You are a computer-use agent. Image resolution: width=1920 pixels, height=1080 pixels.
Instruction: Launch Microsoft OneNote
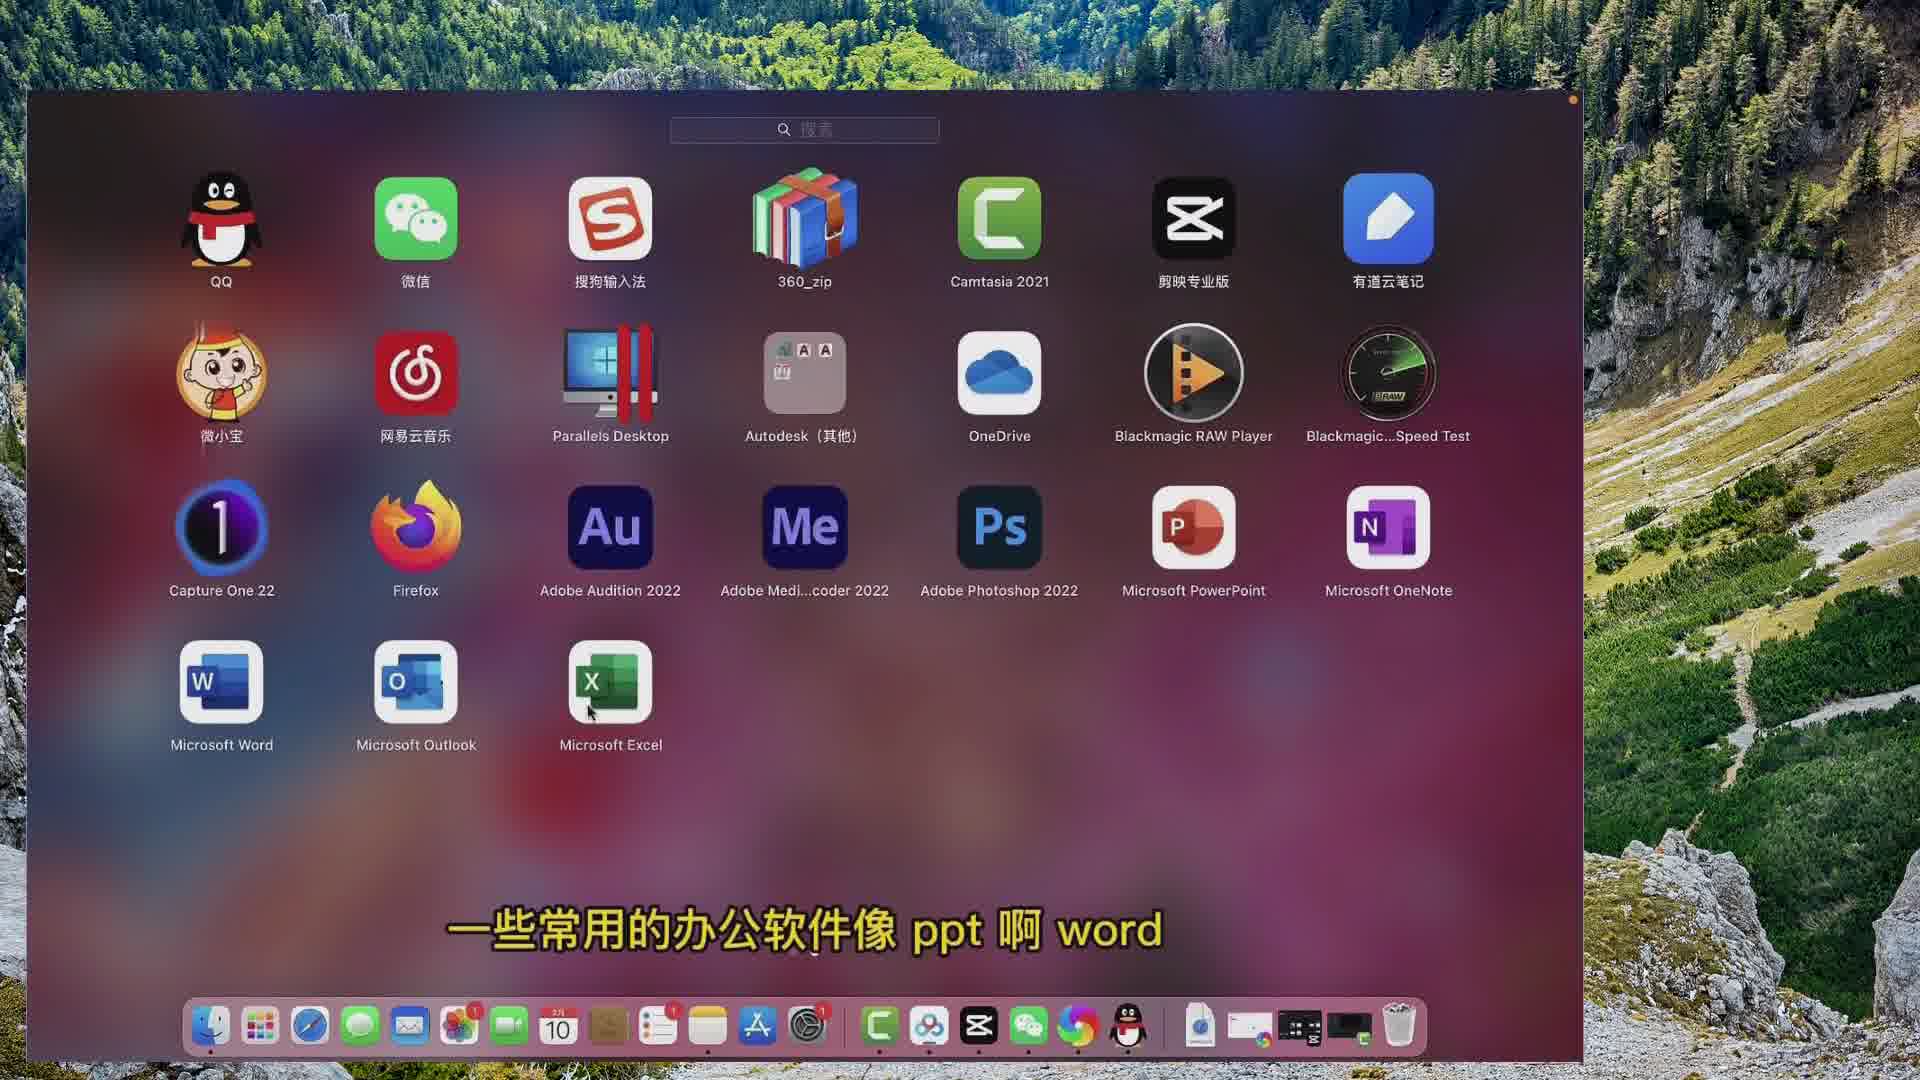click(1388, 528)
